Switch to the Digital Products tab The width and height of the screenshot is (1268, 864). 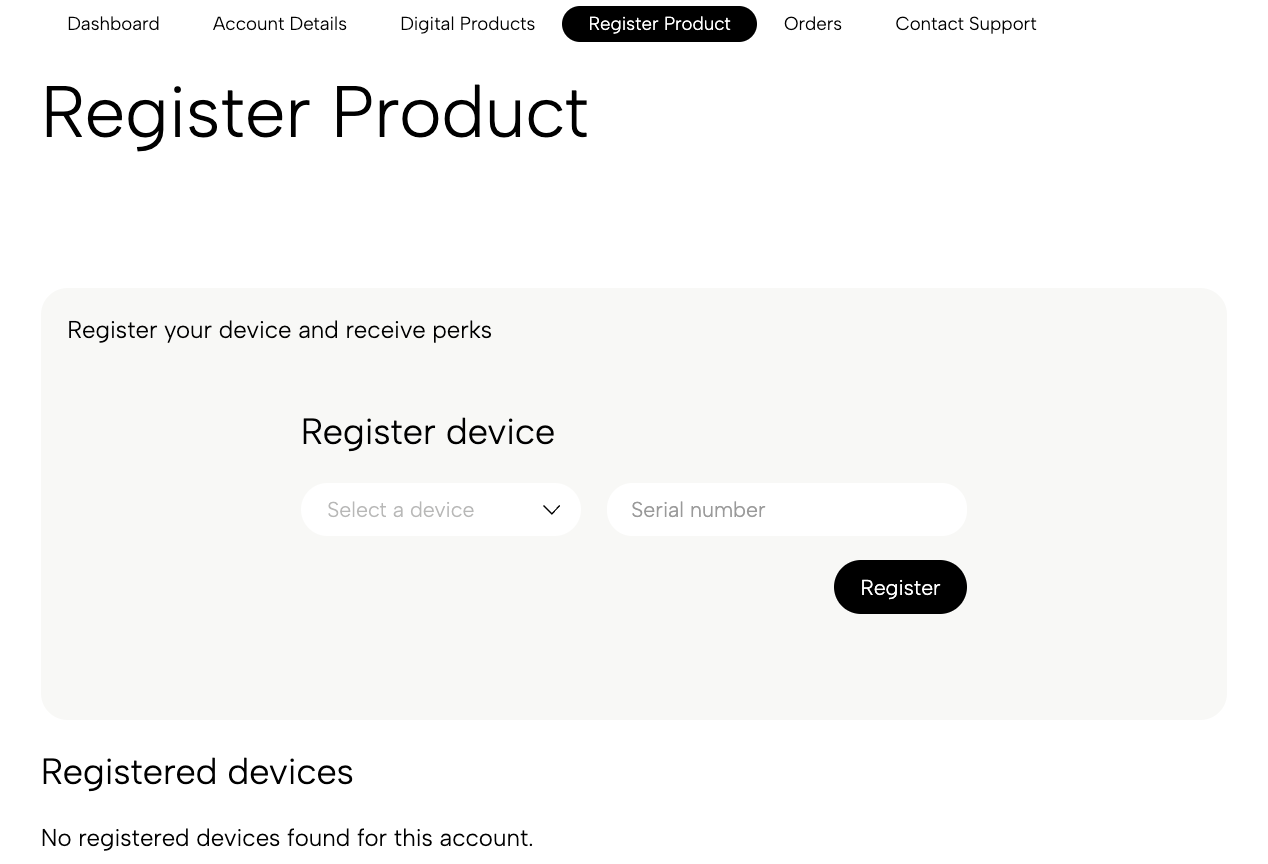point(467,24)
